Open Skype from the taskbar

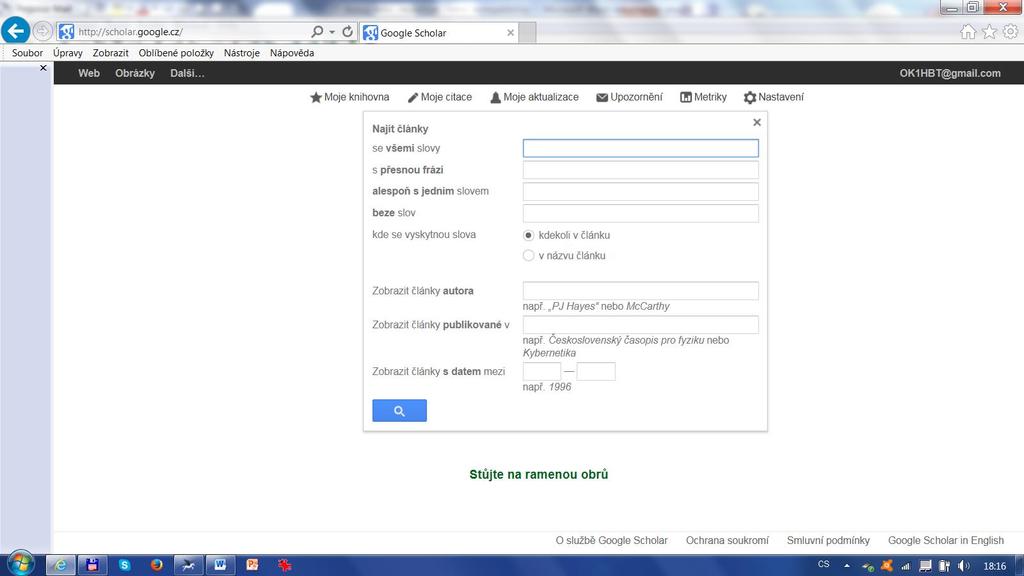[x=124, y=565]
